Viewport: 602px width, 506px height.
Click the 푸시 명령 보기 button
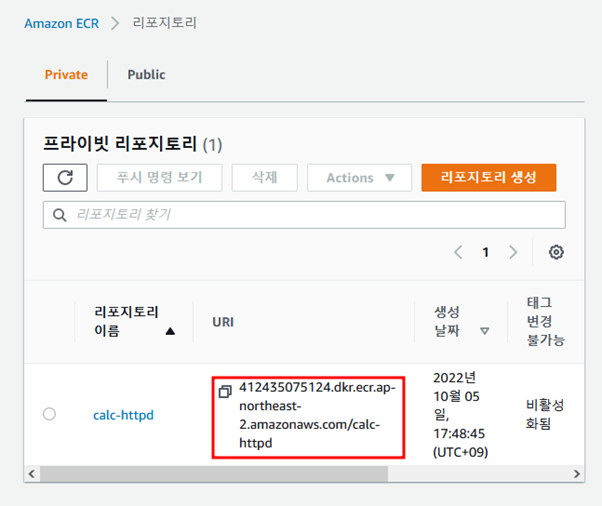(159, 177)
